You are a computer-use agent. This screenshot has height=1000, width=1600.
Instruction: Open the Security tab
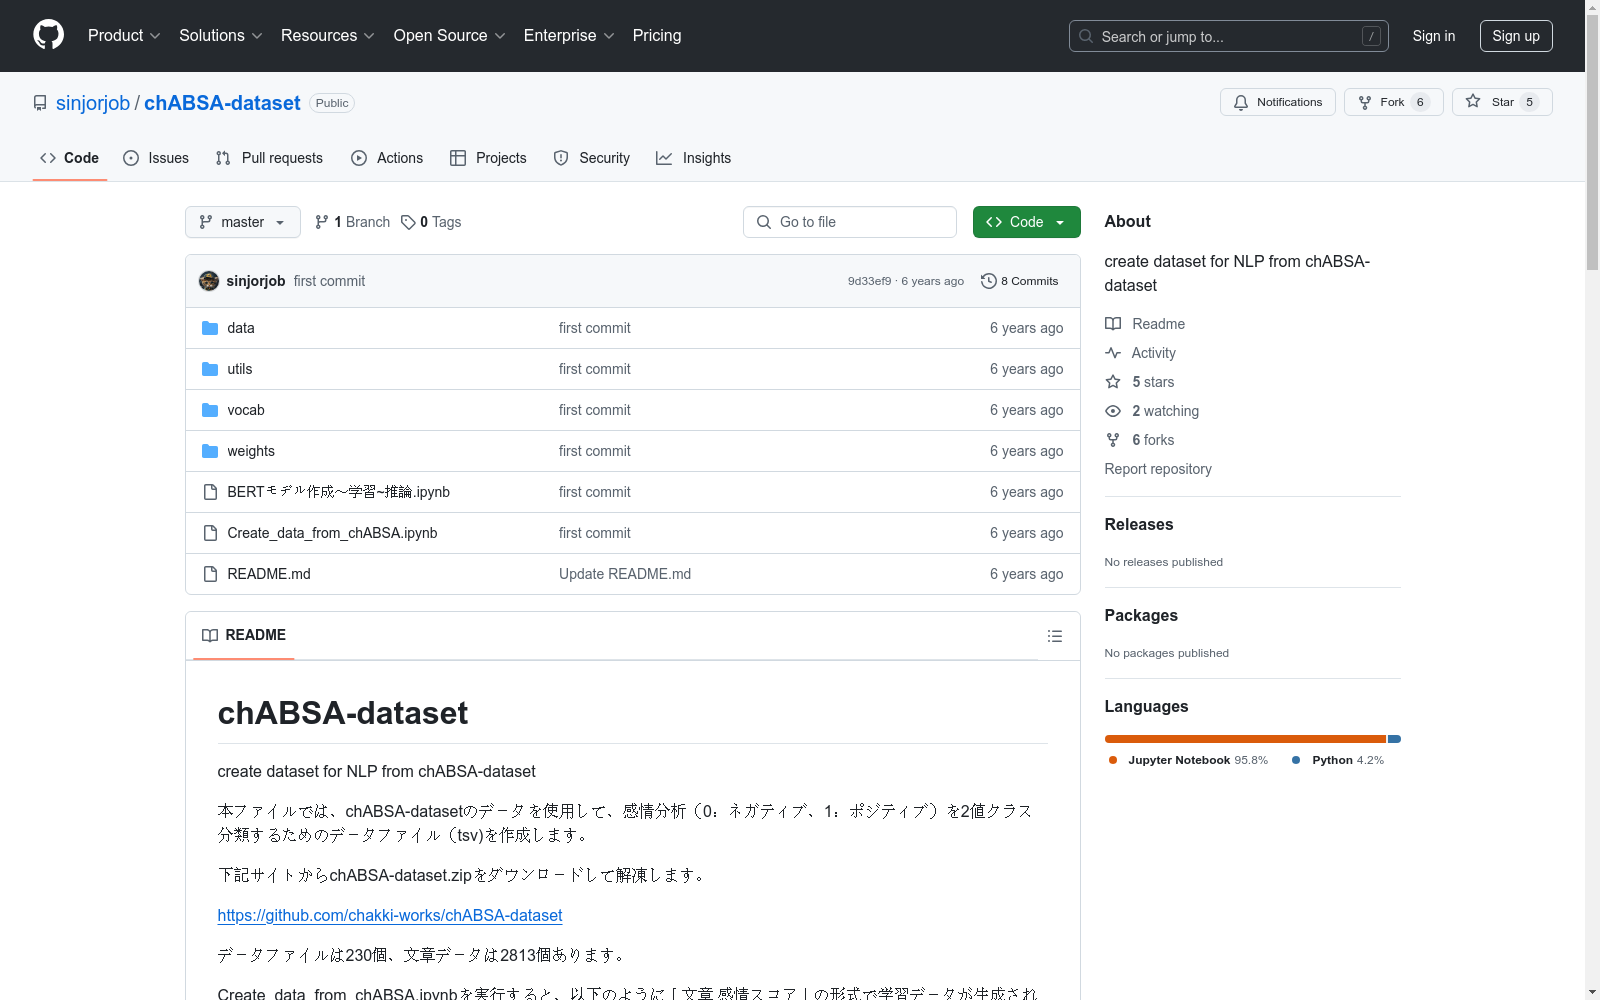(592, 158)
